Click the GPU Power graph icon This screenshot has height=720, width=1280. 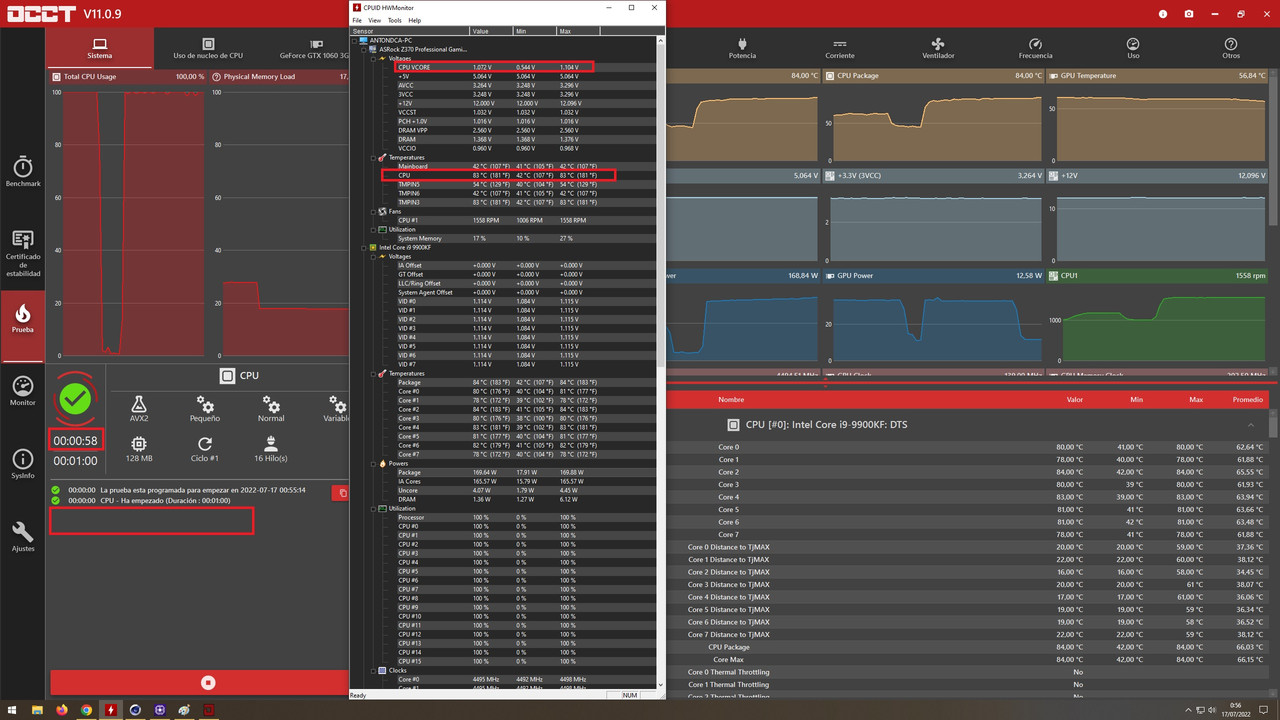coord(829,275)
